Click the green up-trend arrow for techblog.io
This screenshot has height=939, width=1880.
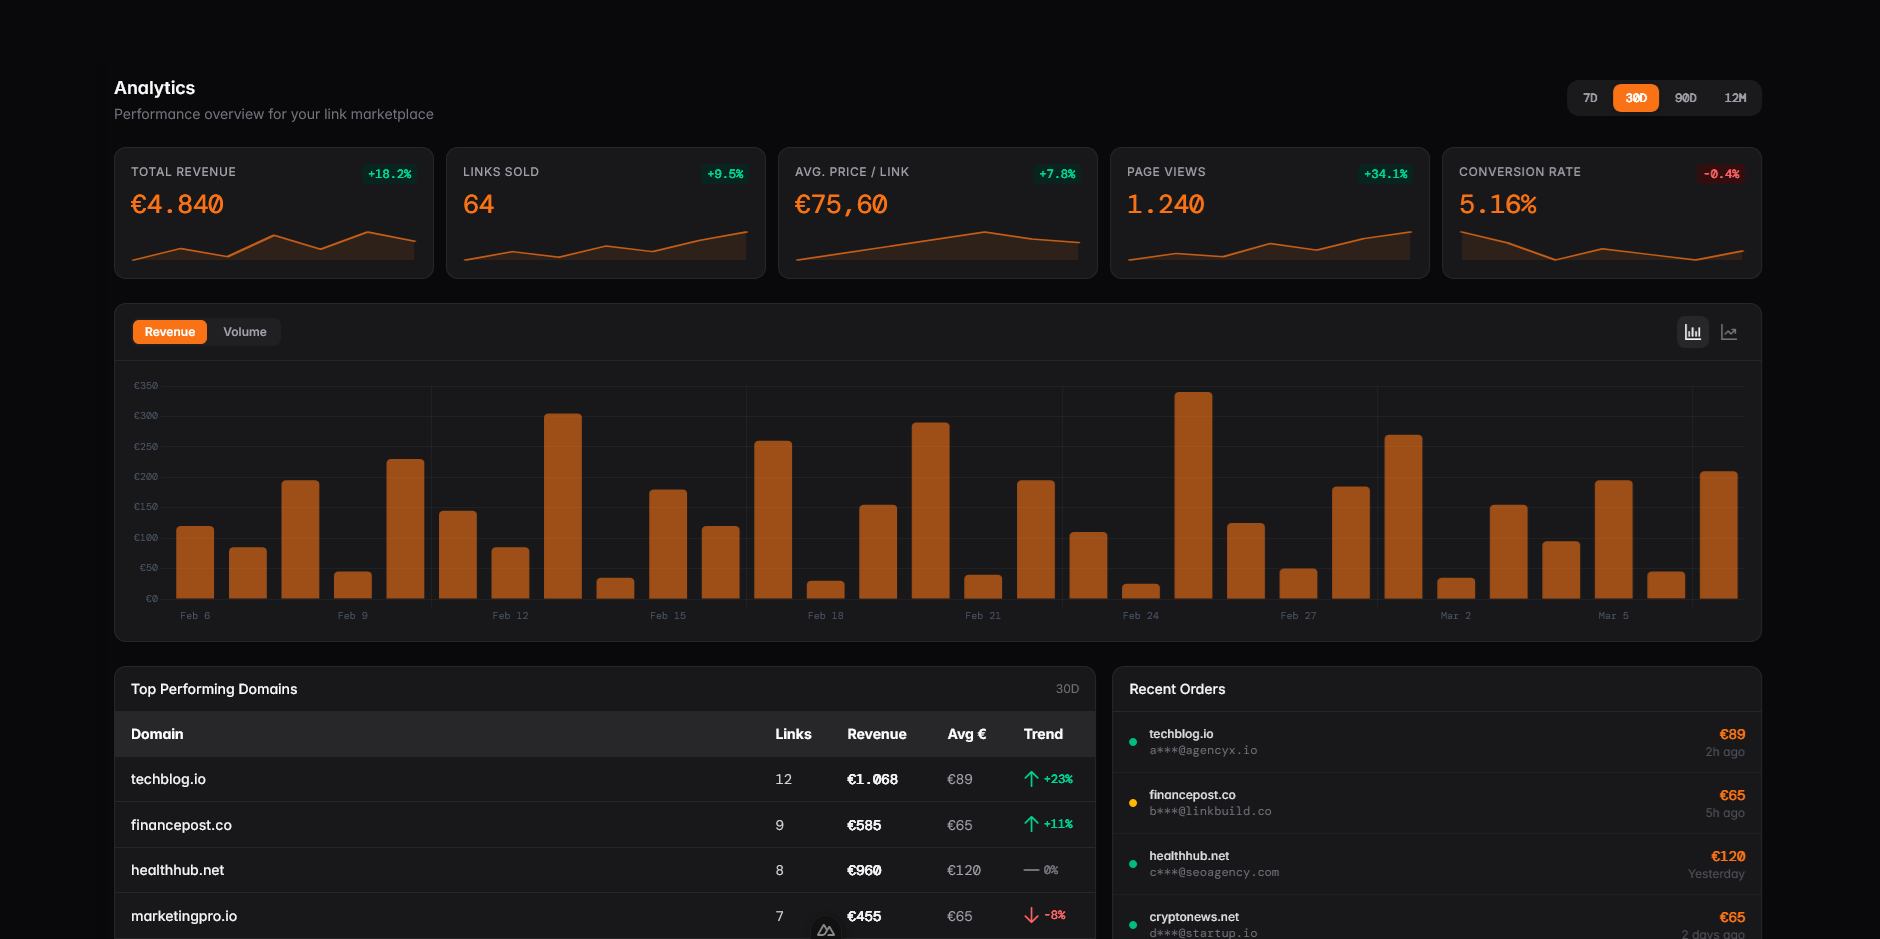point(1030,777)
